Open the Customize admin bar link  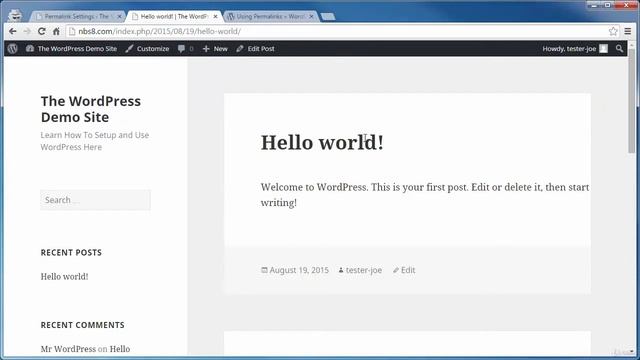[x=147, y=49]
